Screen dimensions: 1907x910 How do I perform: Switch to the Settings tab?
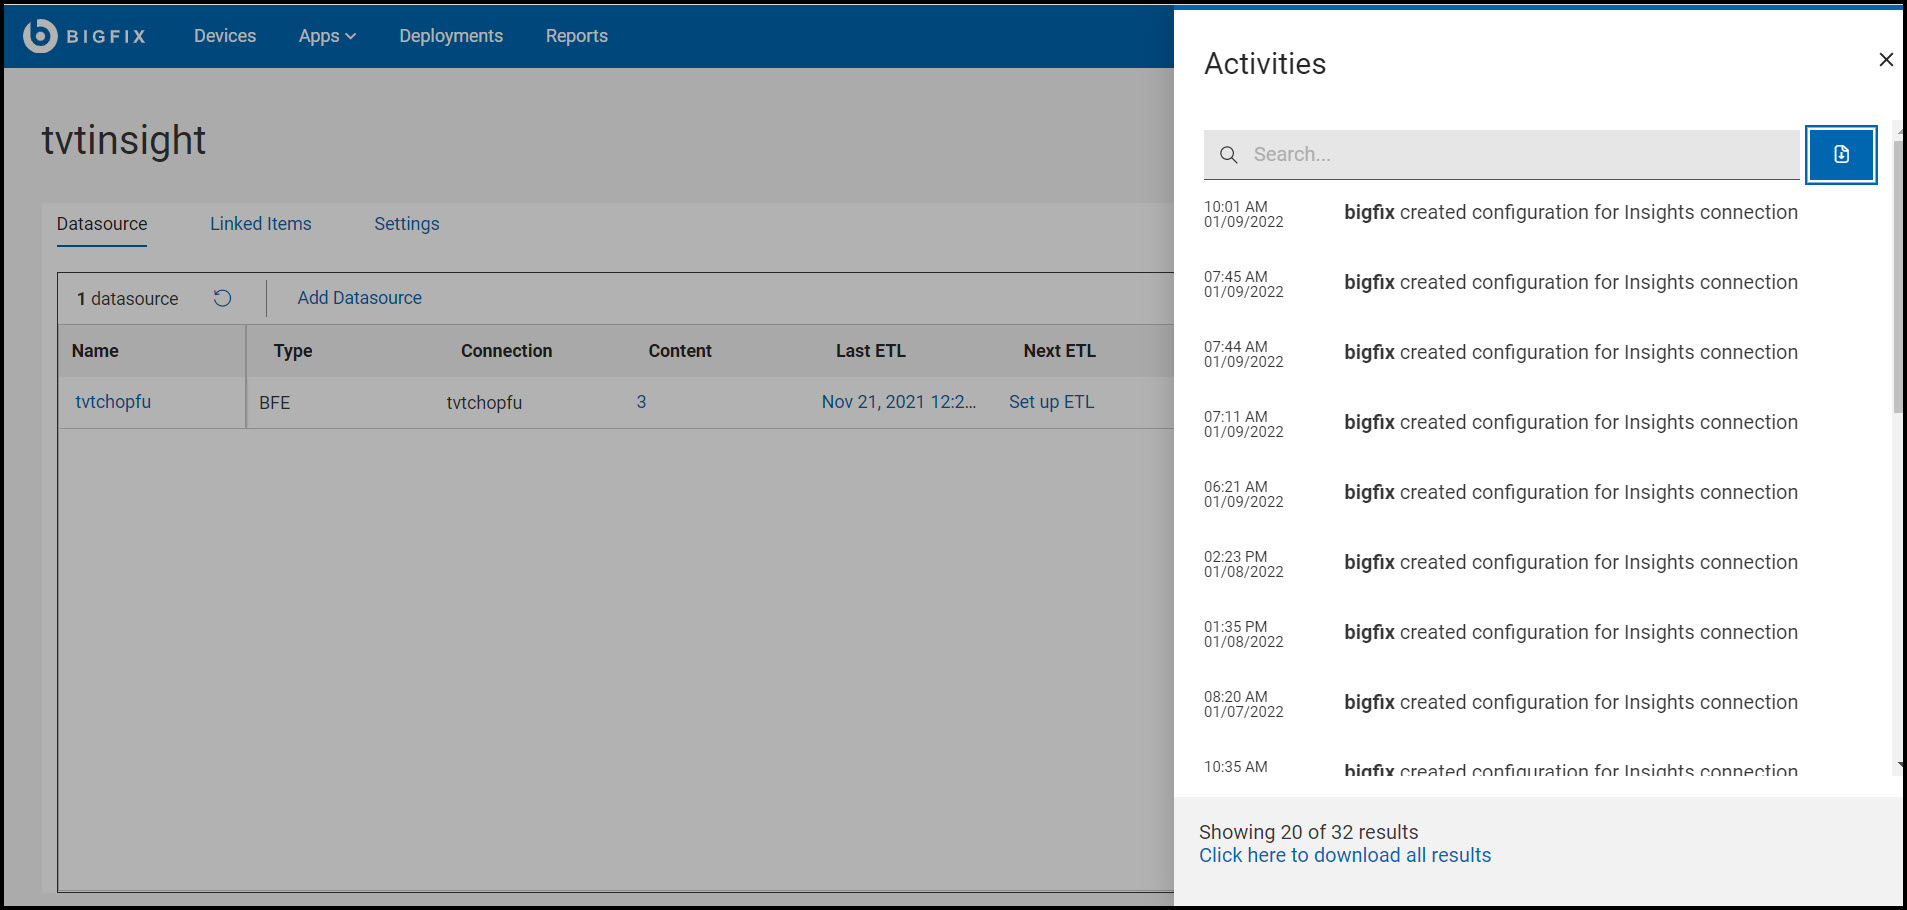coord(406,224)
